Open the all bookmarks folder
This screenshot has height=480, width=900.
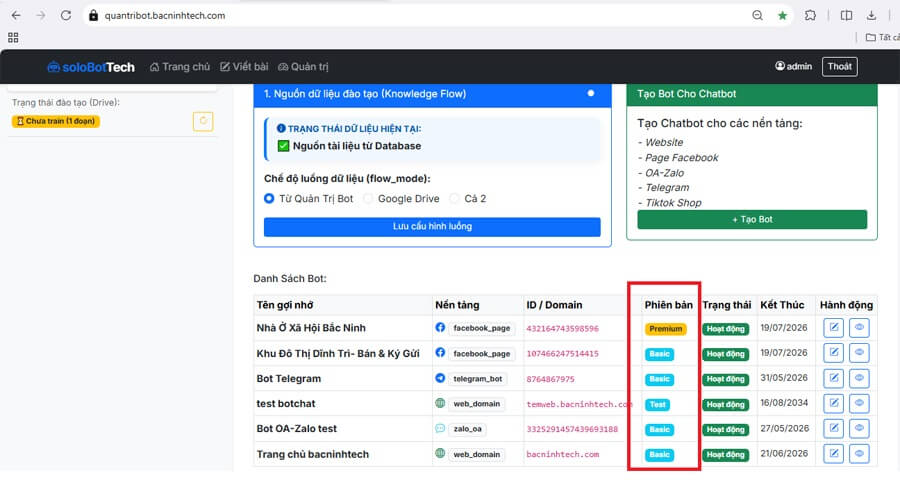(x=882, y=37)
